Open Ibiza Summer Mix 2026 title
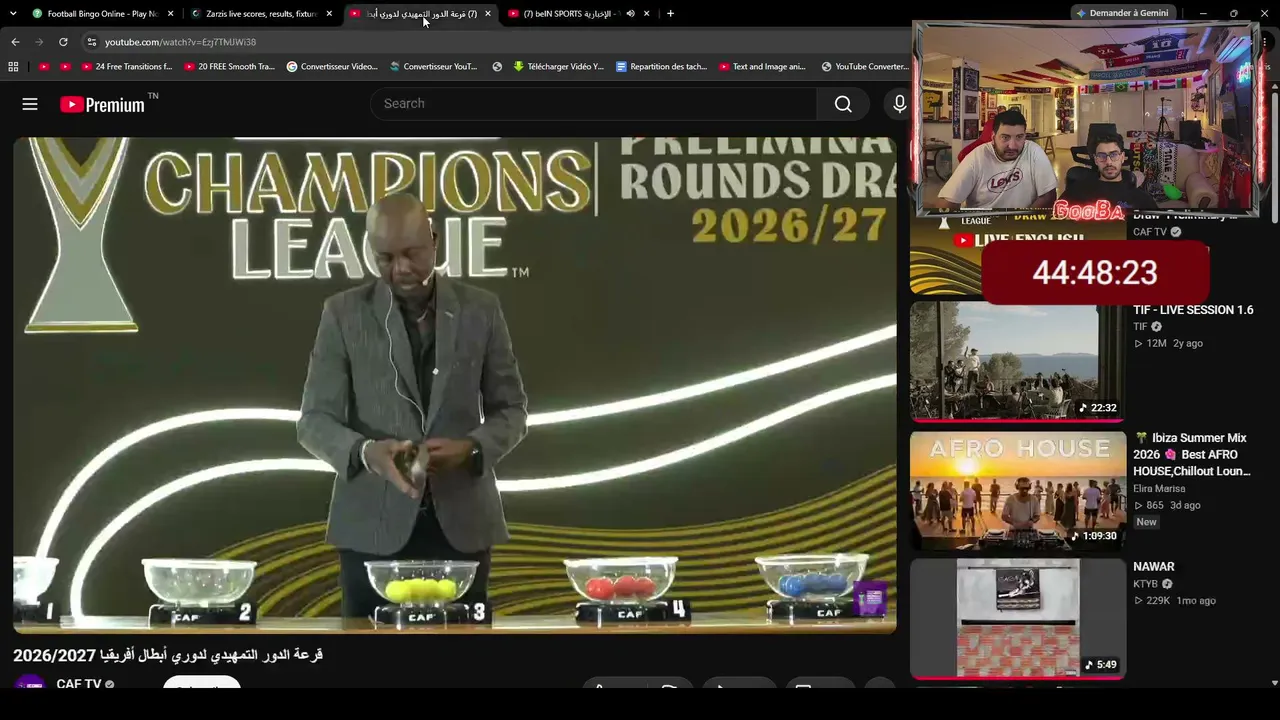1280x720 pixels. pos(1192,455)
